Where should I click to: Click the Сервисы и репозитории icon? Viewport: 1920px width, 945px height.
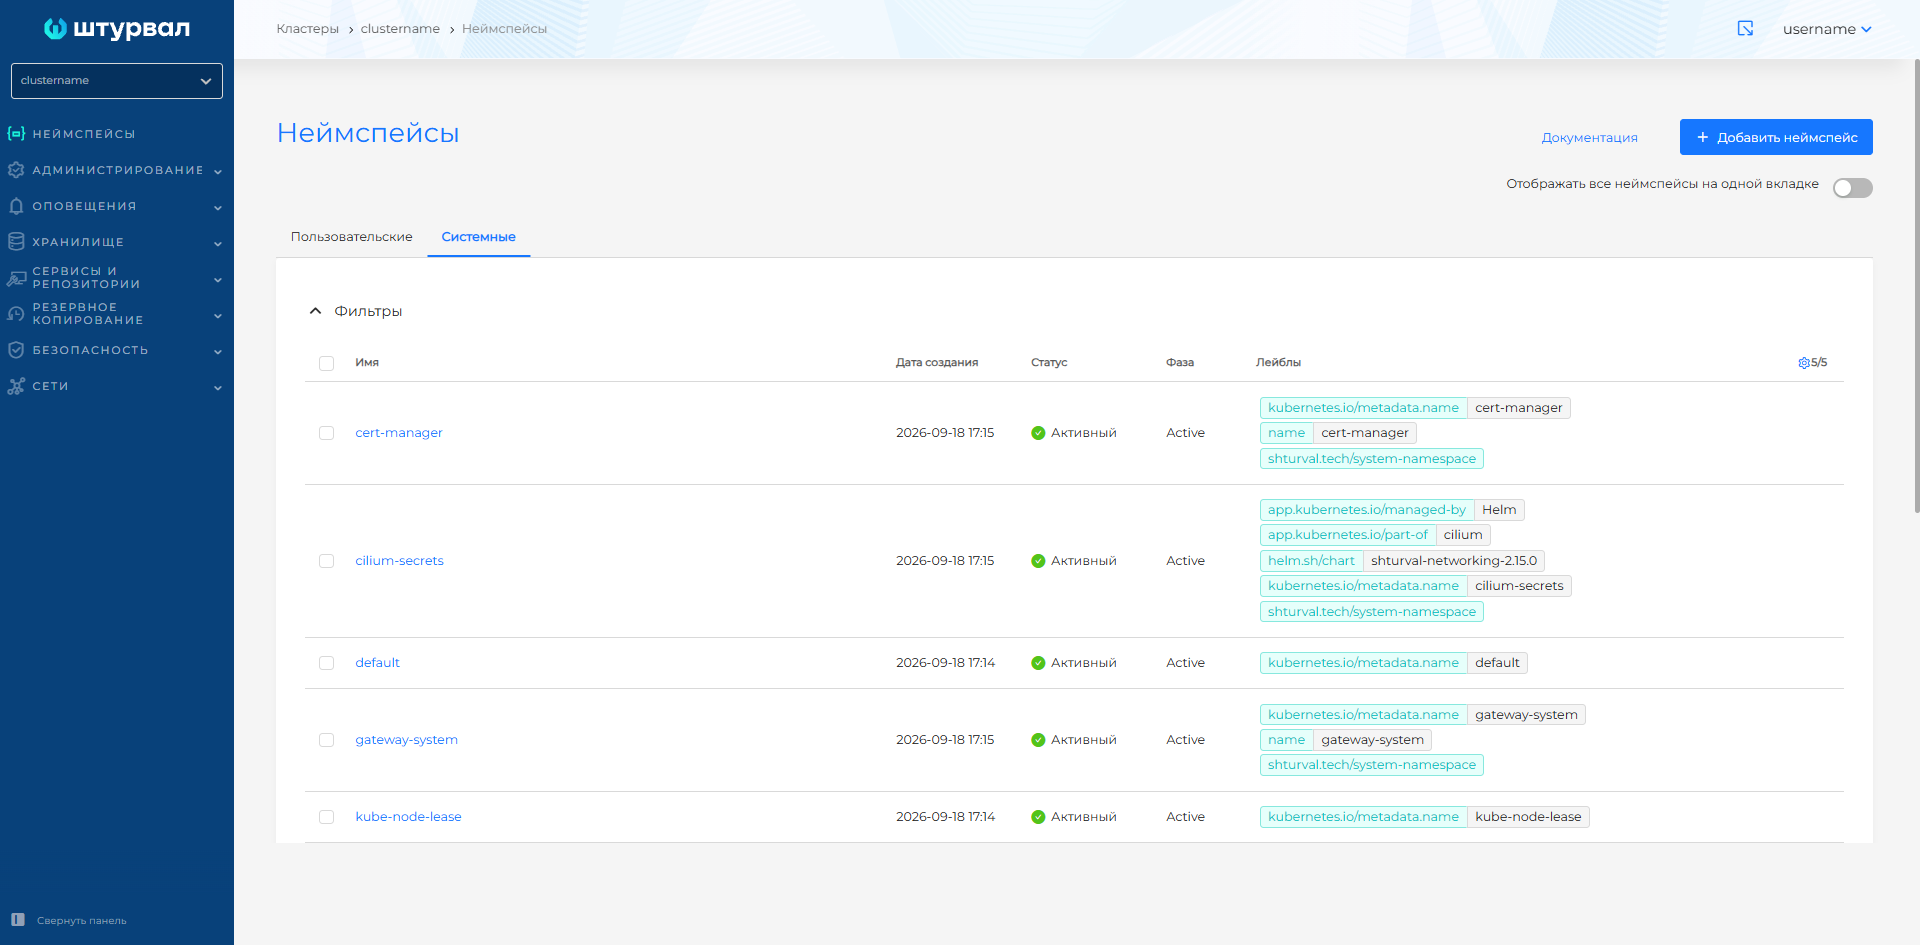click(16, 278)
